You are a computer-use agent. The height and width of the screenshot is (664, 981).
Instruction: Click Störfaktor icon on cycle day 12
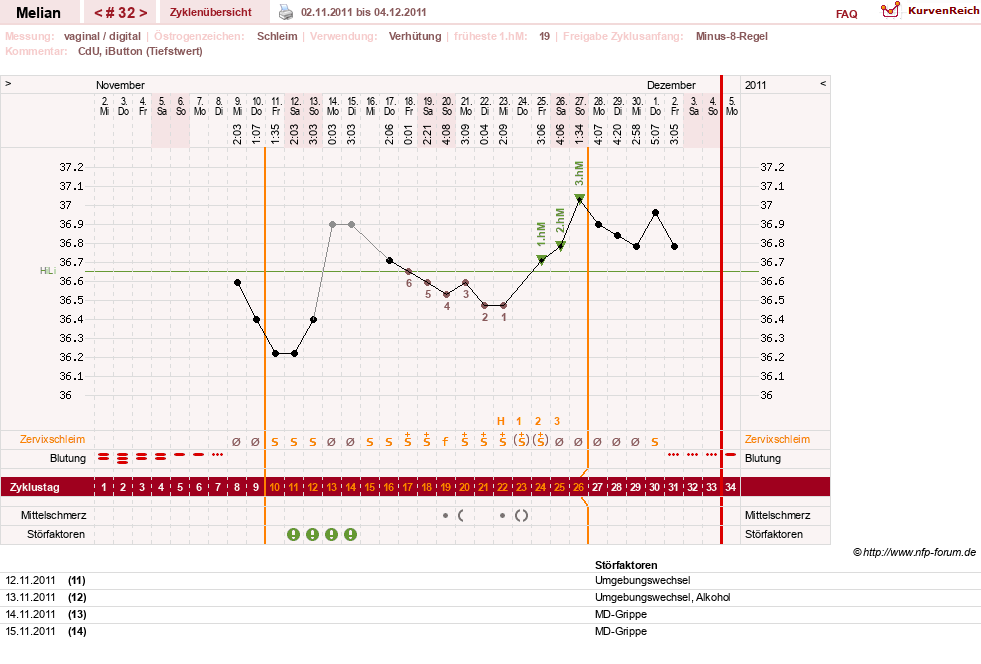312,534
